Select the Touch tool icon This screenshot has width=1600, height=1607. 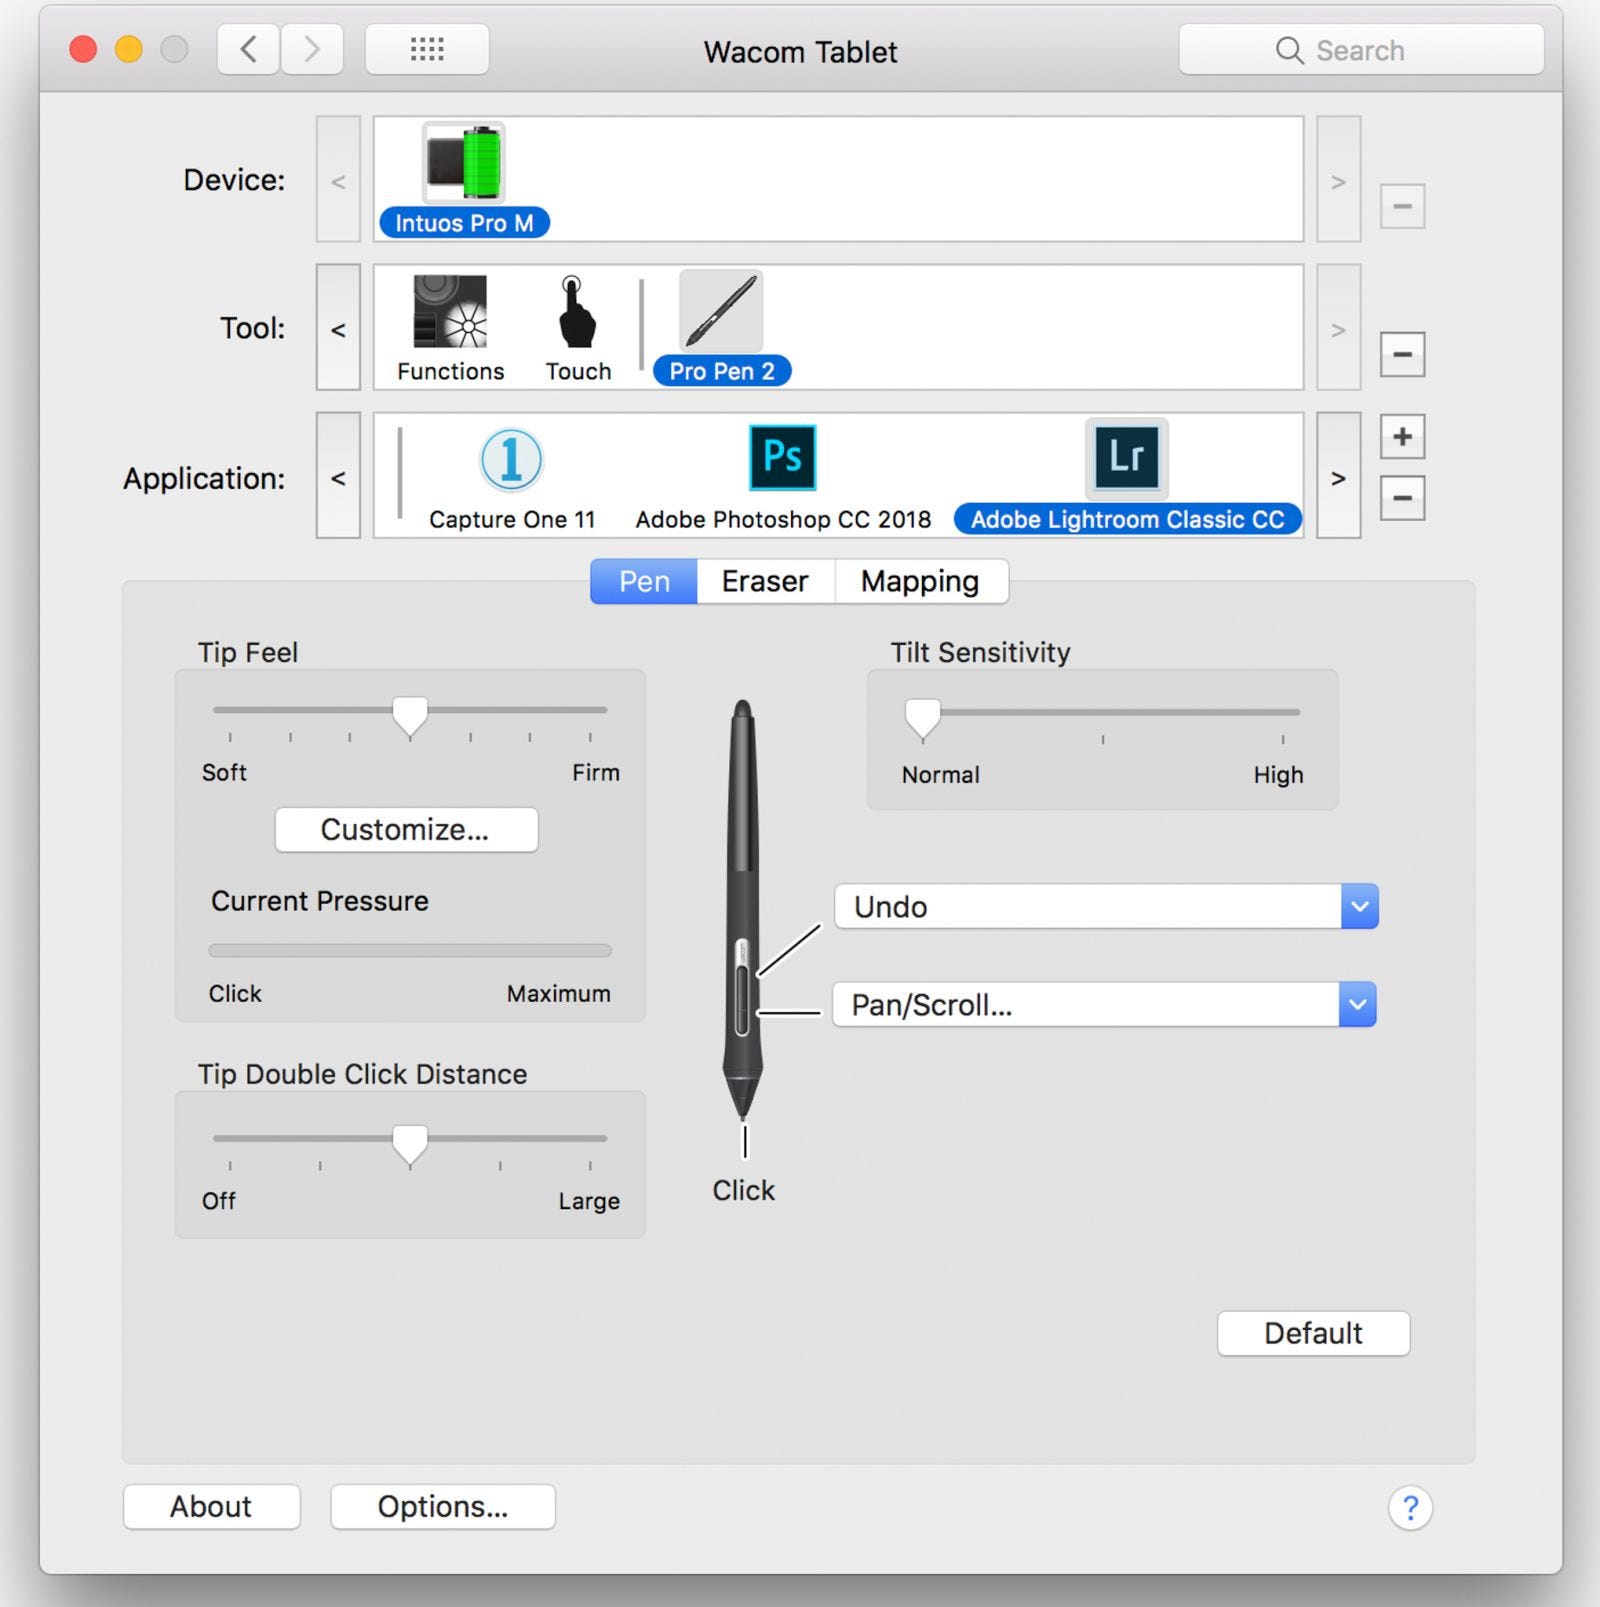pyautogui.click(x=577, y=311)
